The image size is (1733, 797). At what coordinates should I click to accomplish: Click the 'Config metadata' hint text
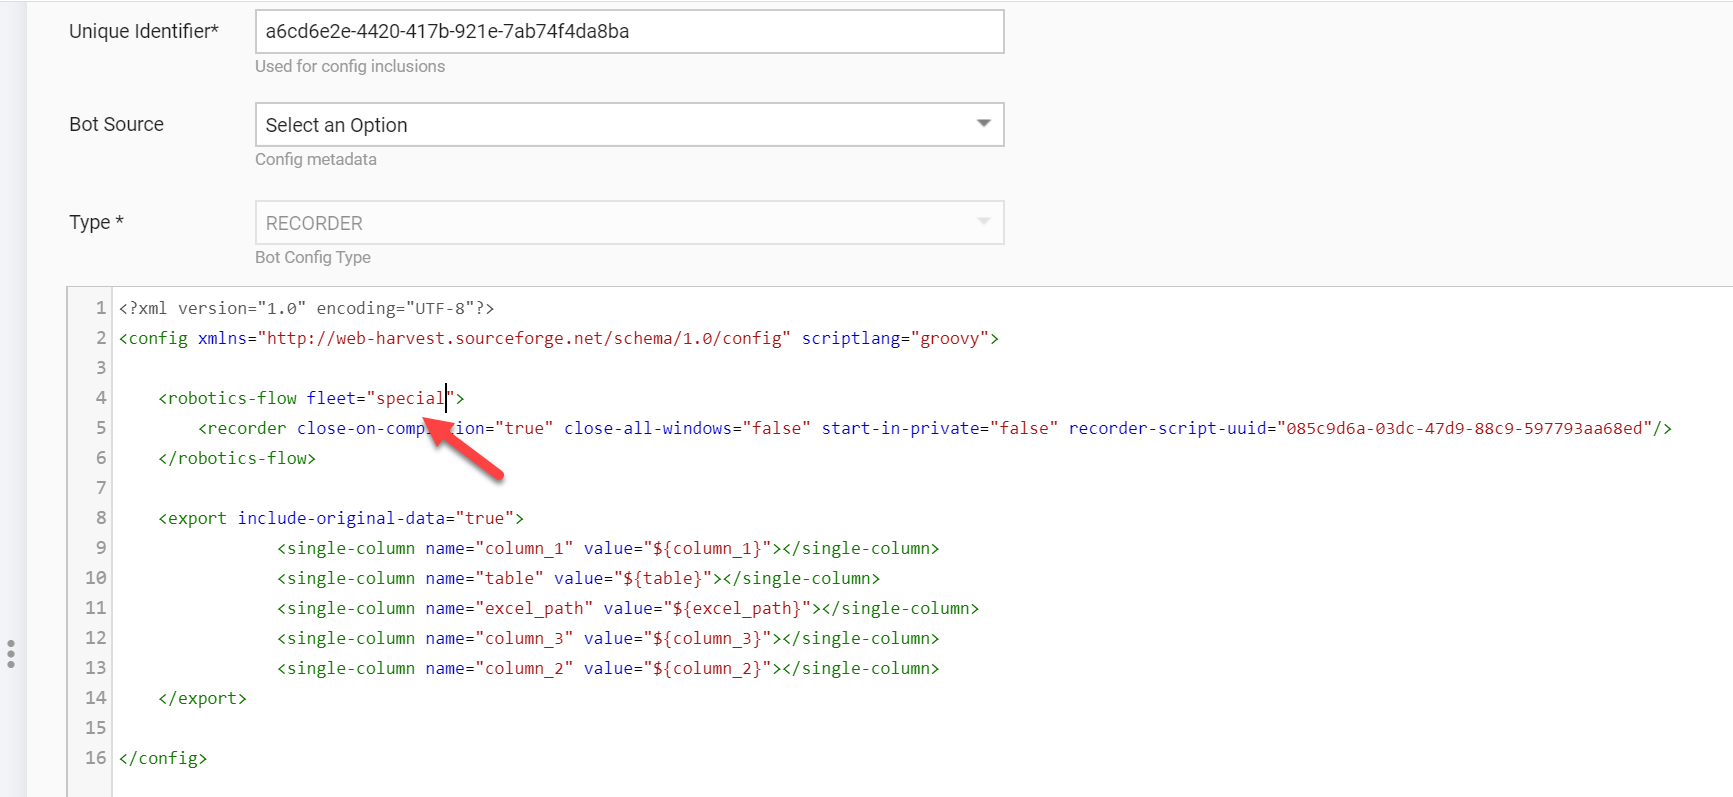click(x=316, y=159)
